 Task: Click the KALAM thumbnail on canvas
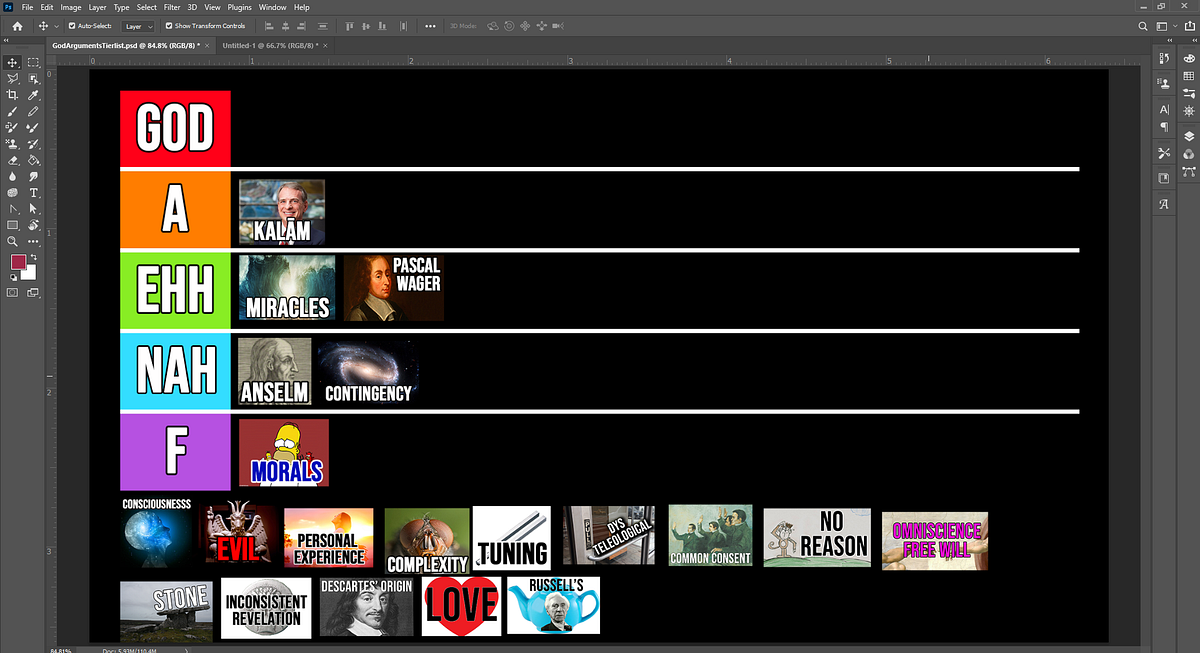click(282, 212)
